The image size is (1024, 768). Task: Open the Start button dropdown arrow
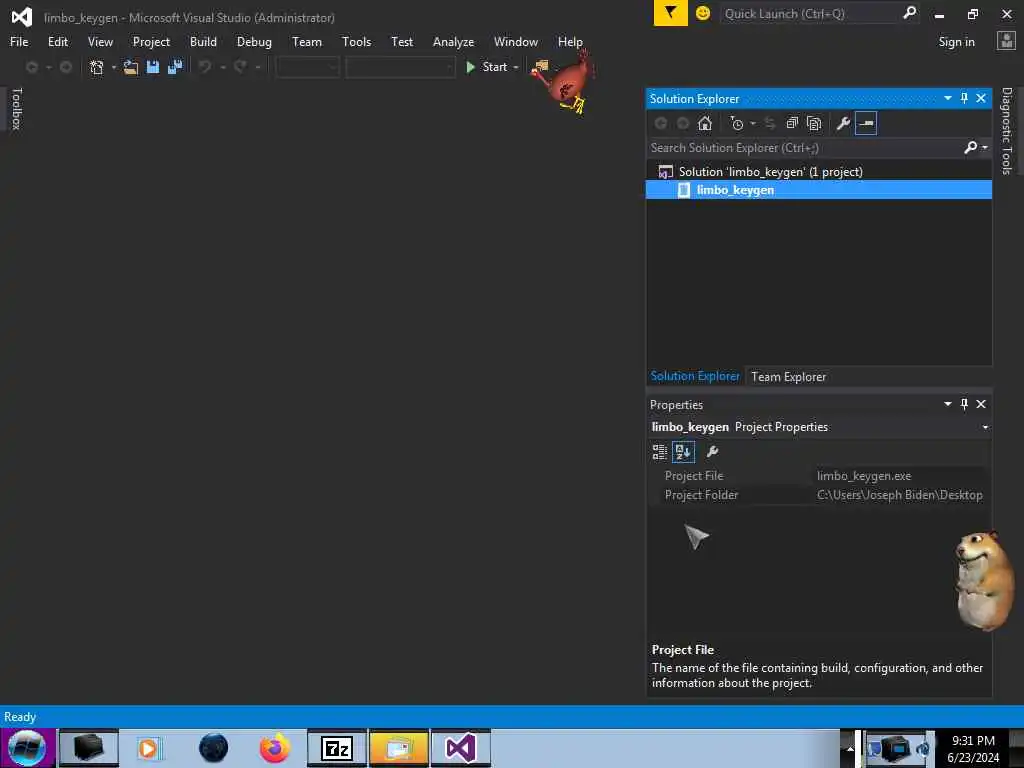point(516,67)
